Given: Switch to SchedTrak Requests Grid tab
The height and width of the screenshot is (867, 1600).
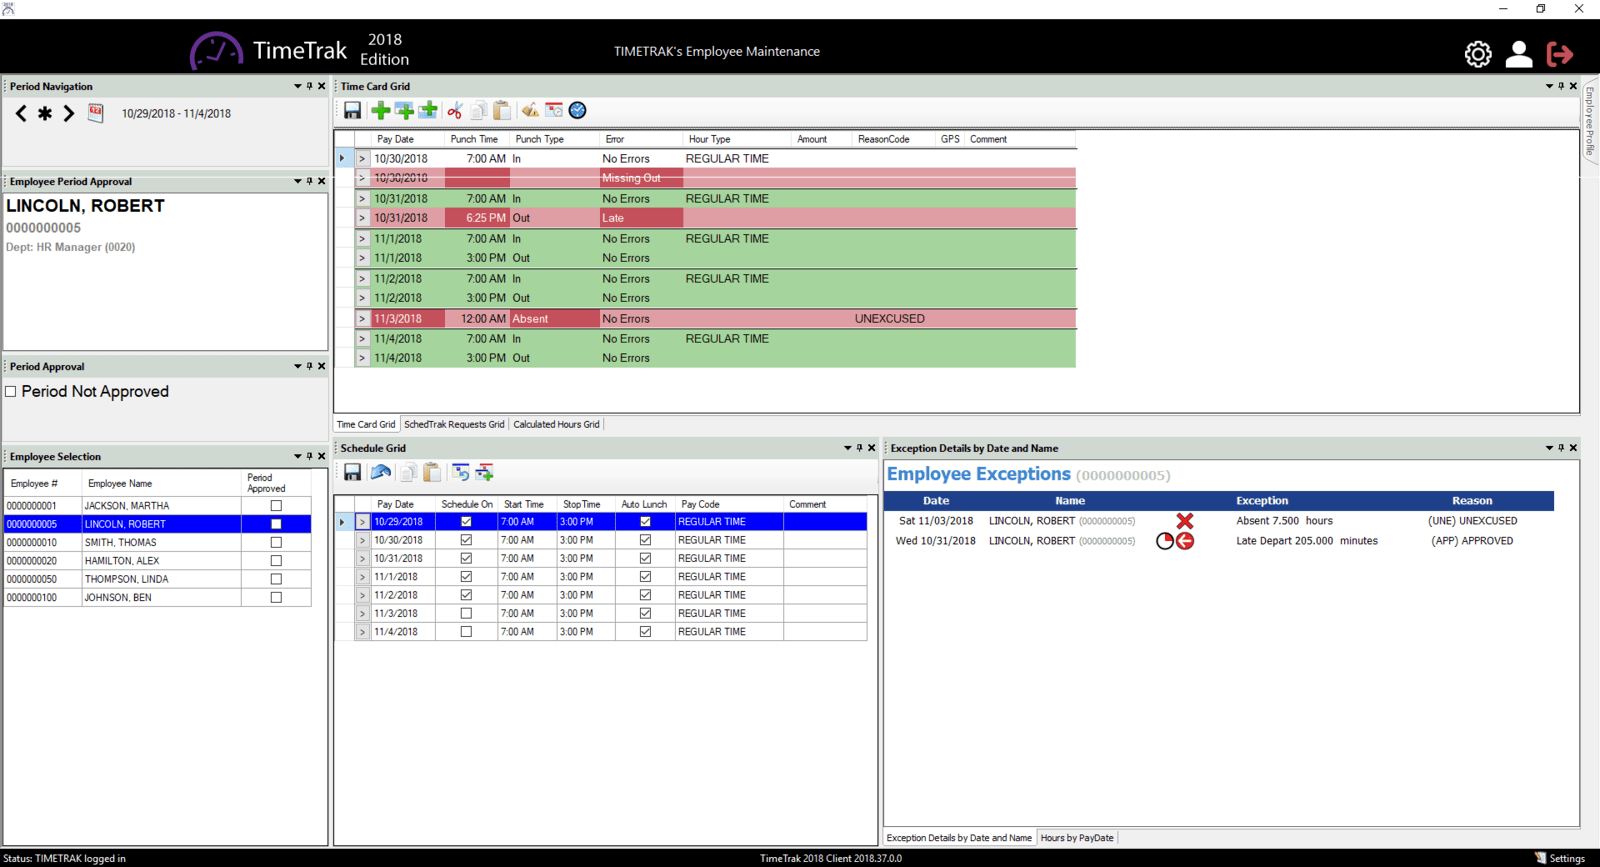Looking at the screenshot, I should (x=454, y=424).
